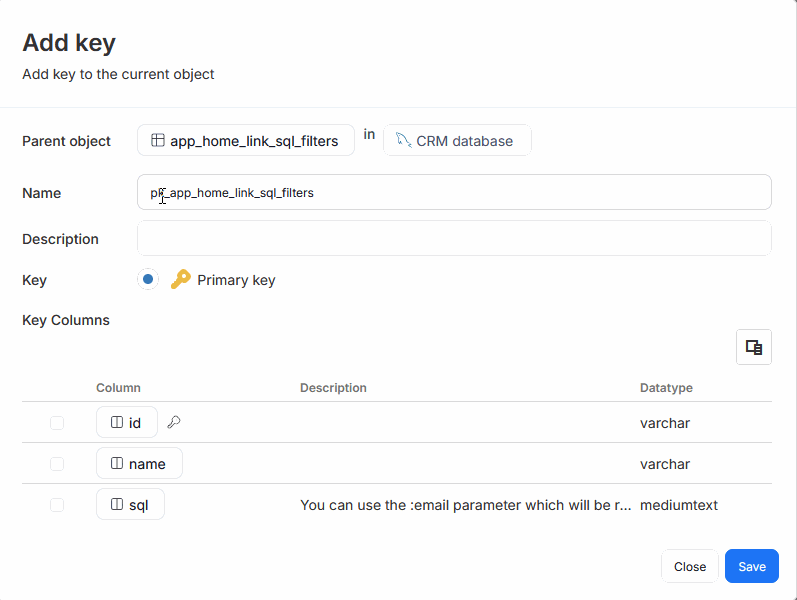
Task: Click the column picker icon button
Action: click(x=754, y=347)
